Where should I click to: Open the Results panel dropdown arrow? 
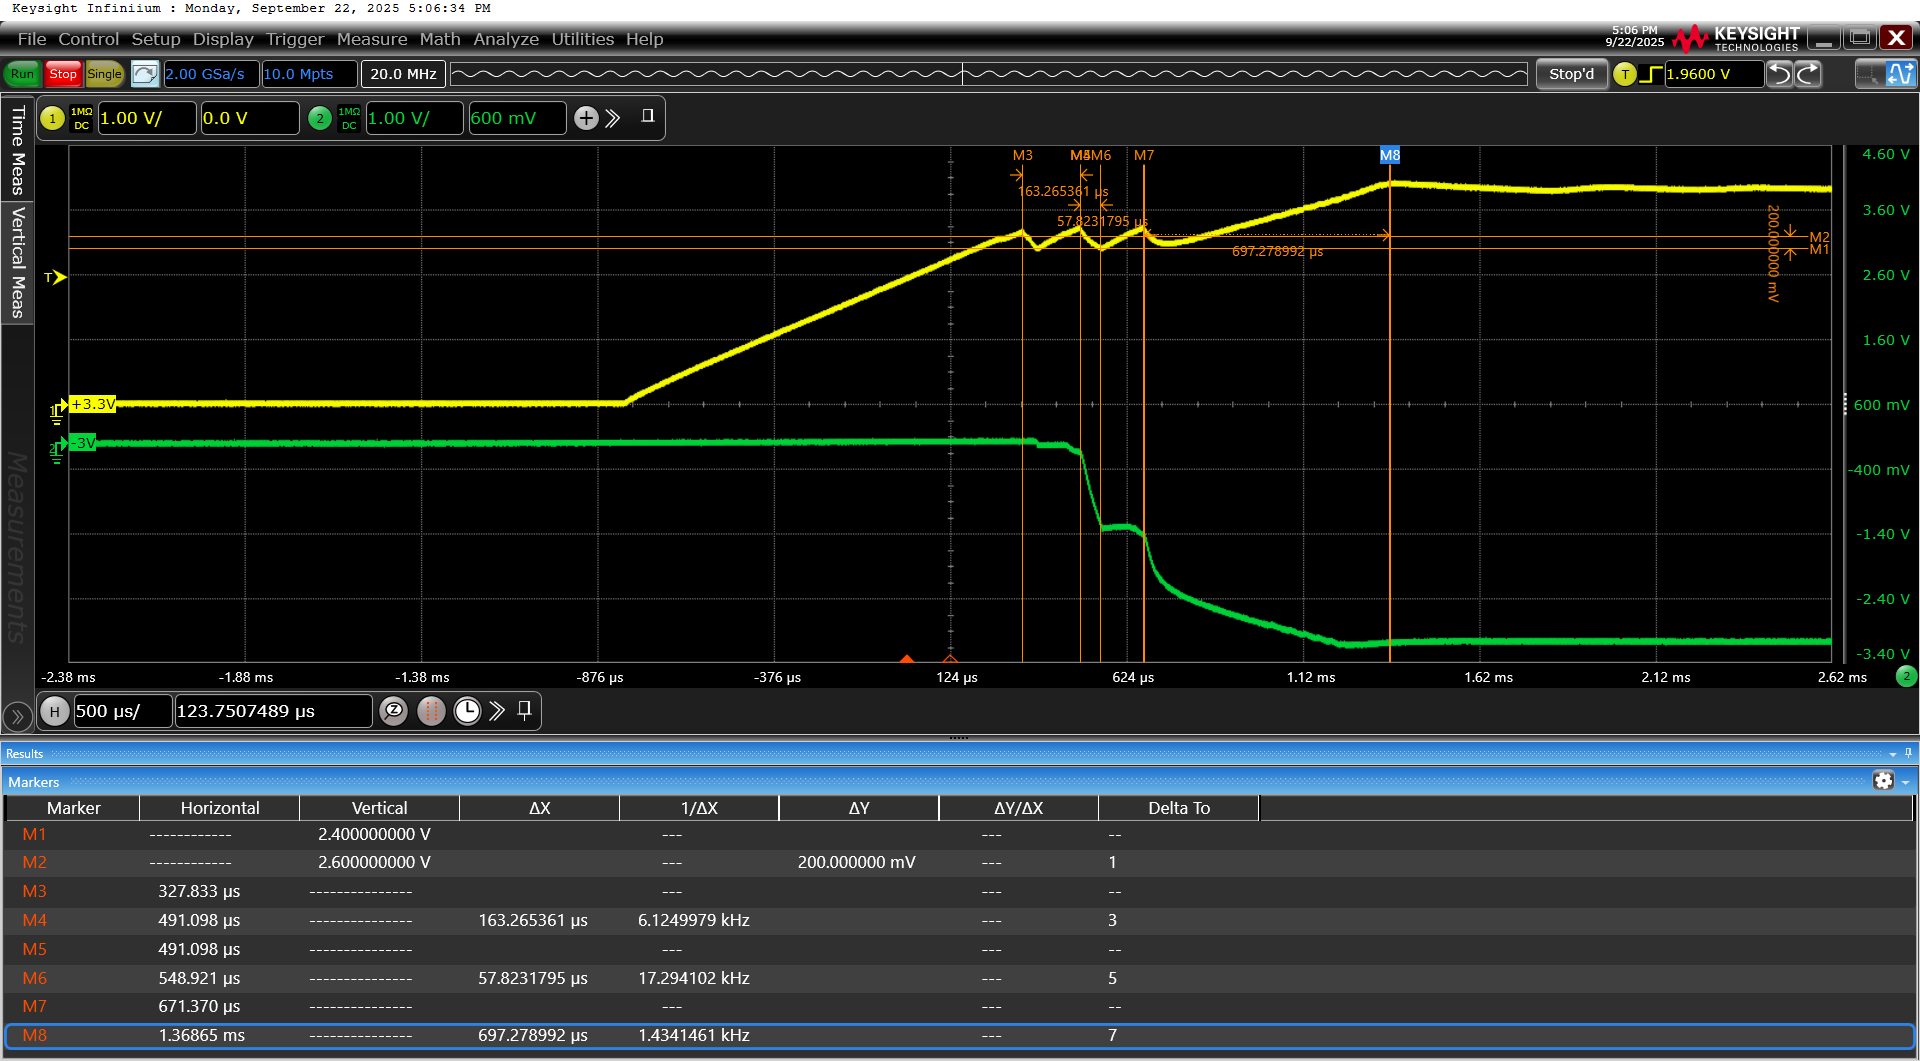1893,754
